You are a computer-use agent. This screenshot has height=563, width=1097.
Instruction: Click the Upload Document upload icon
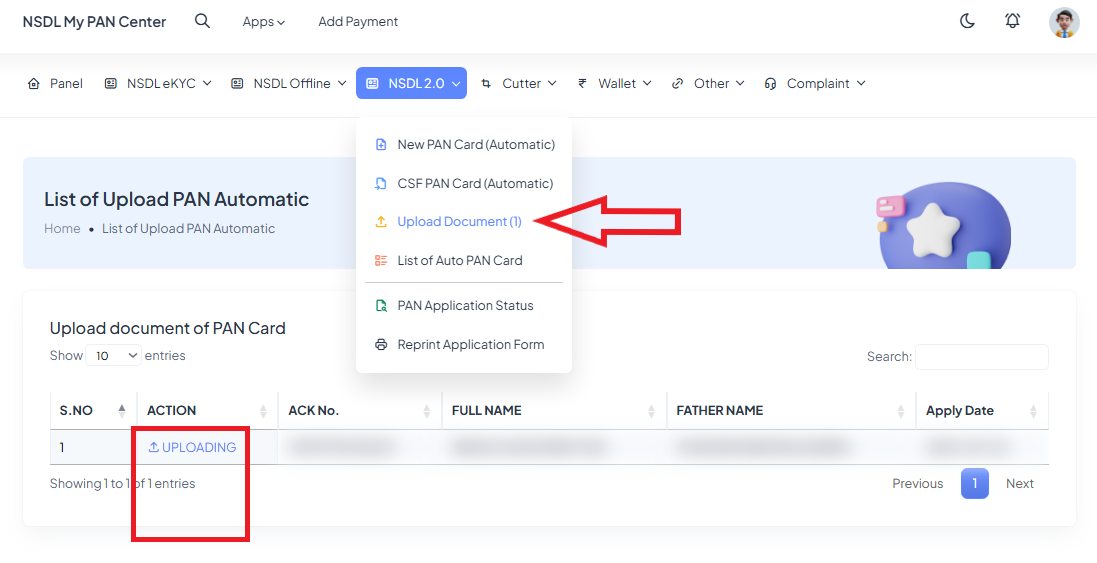click(381, 222)
